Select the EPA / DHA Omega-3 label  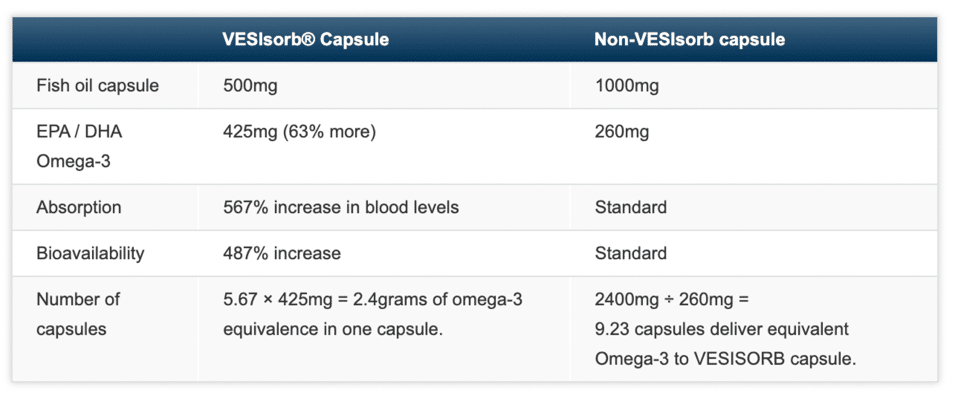[x=79, y=143]
